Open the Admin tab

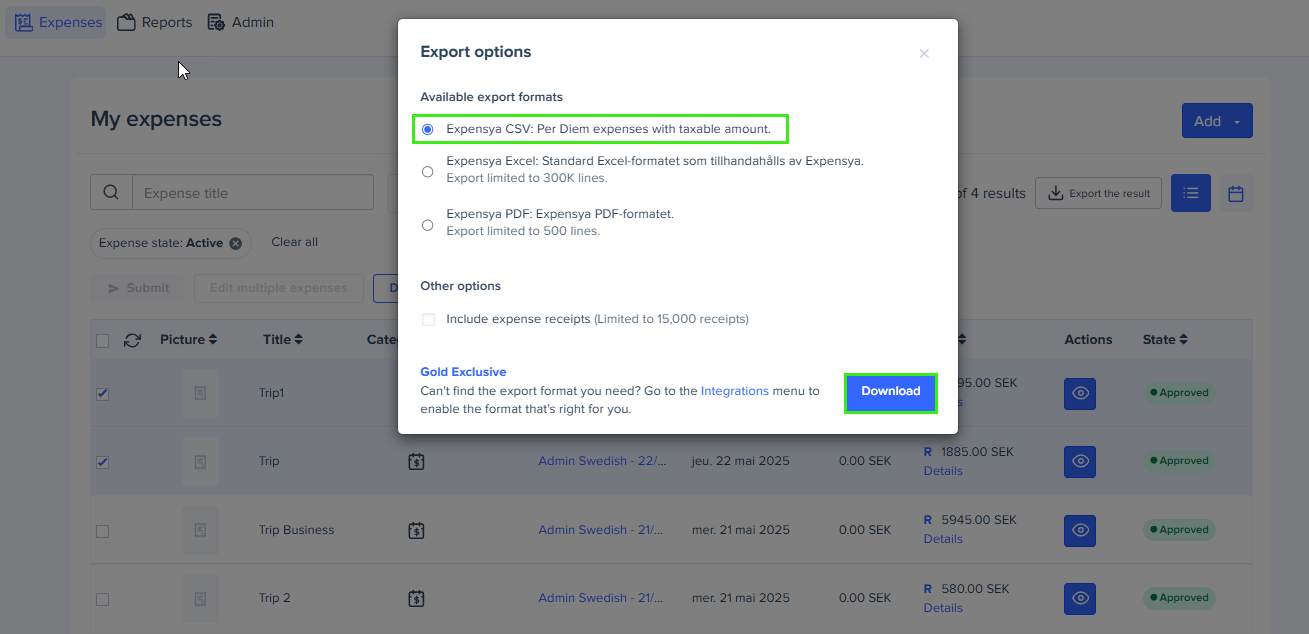coord(240,22)
